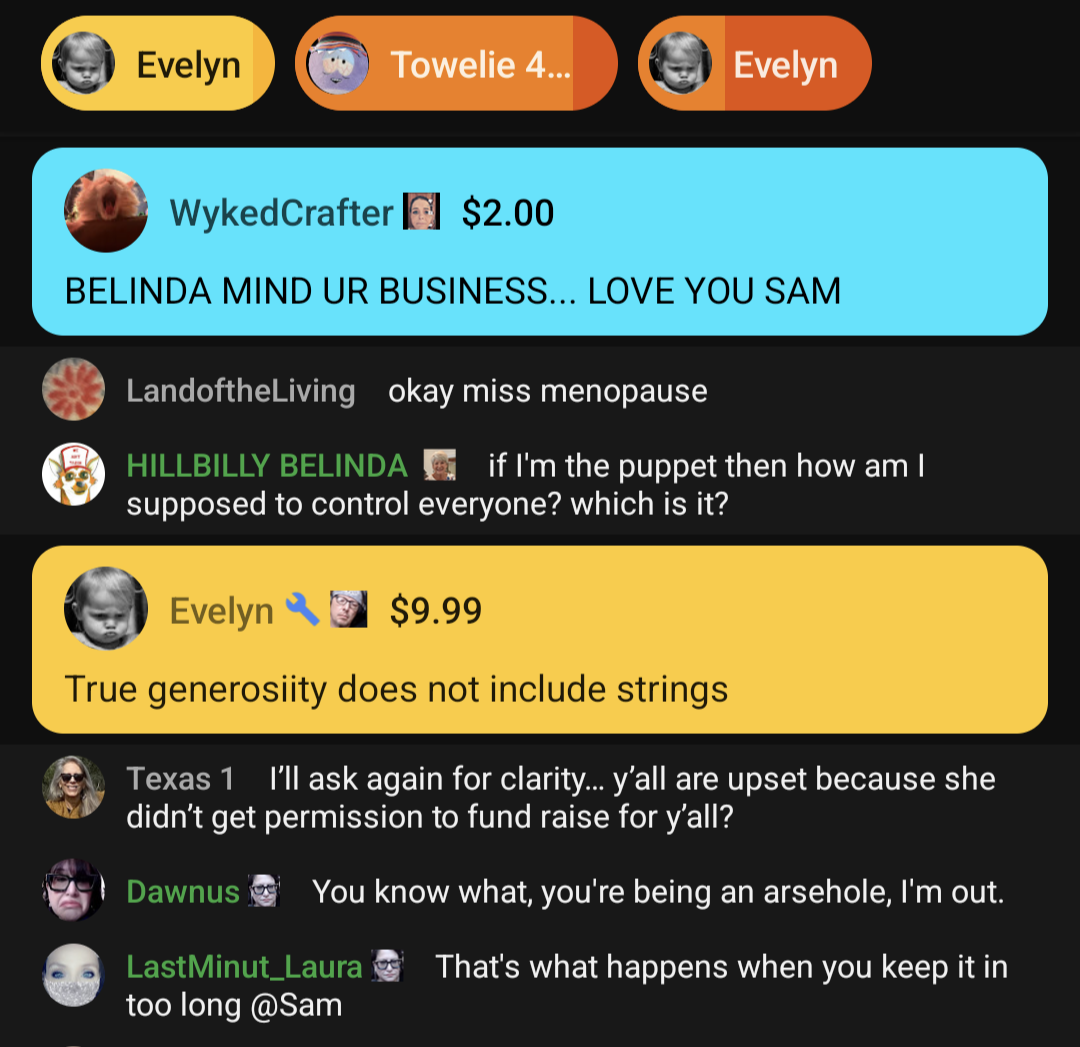Click LastMinut_Laura's member badge icon

point(387,965)
